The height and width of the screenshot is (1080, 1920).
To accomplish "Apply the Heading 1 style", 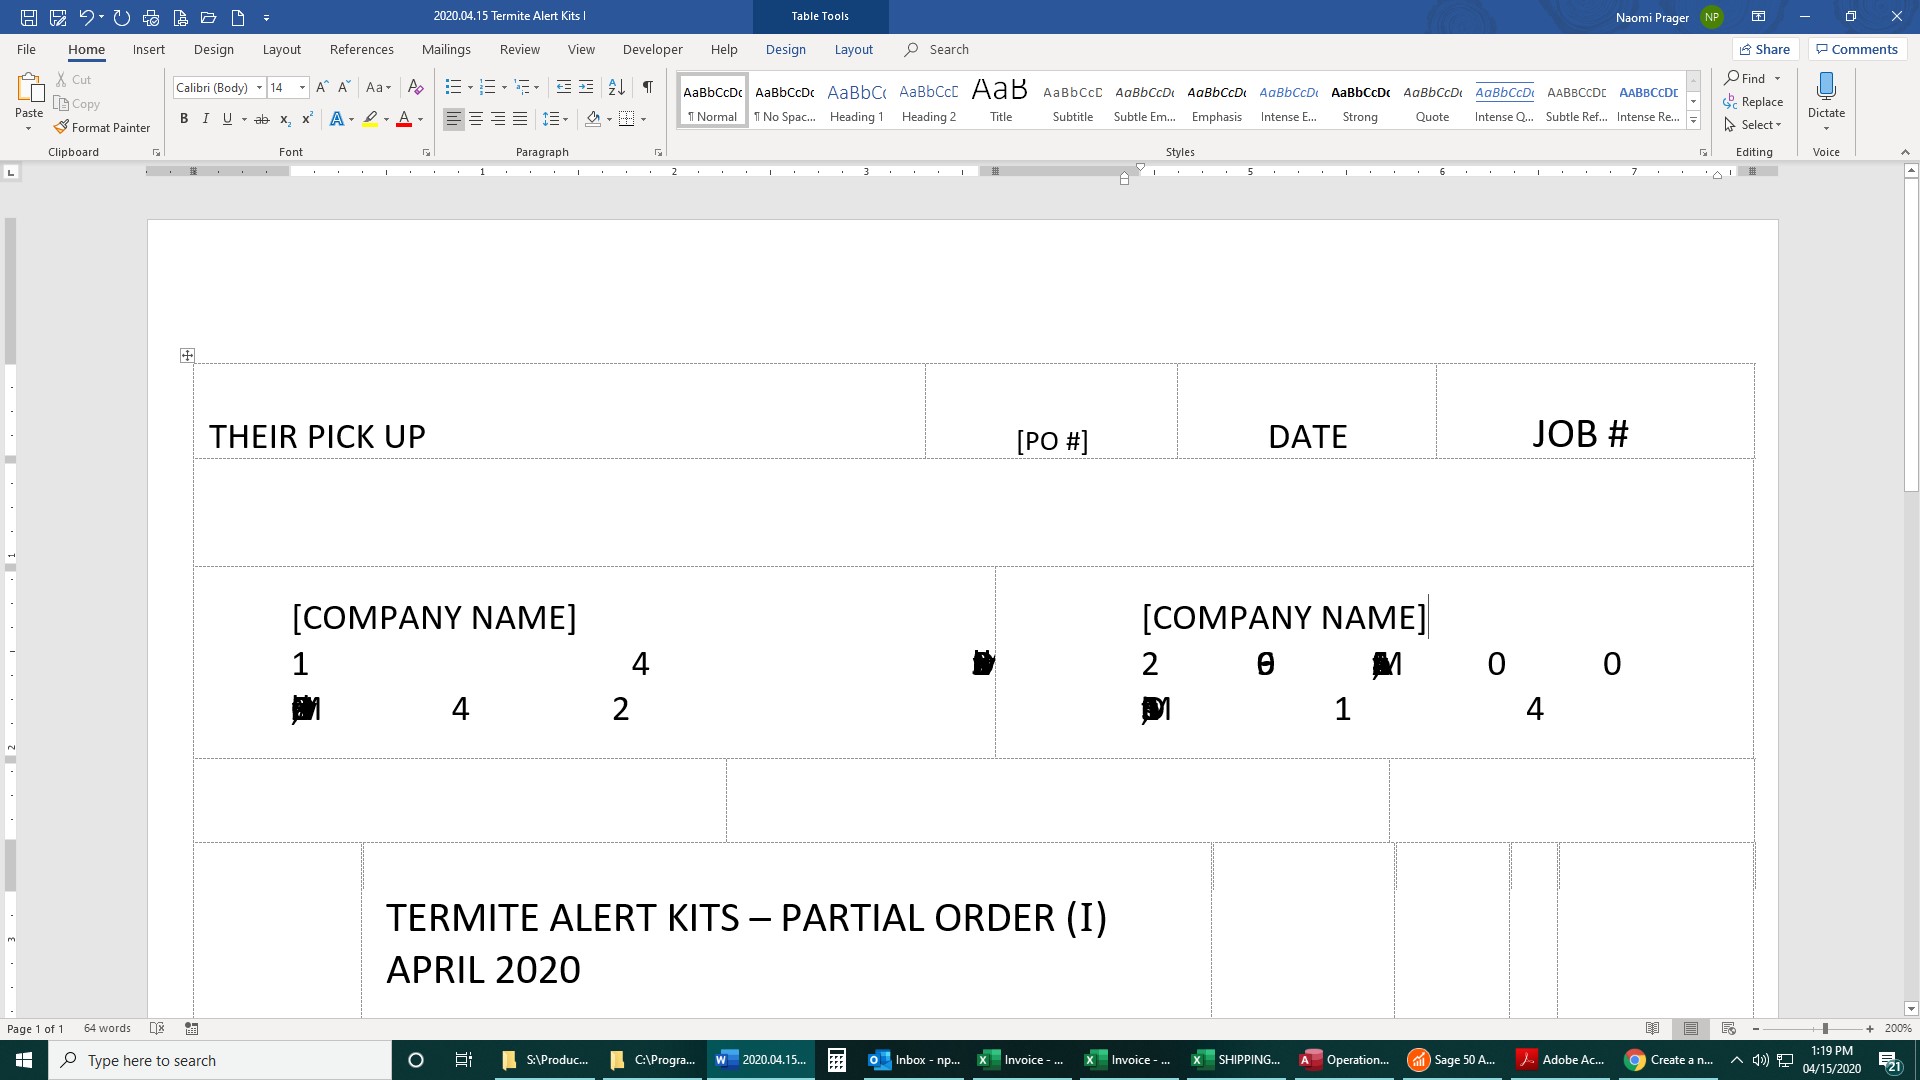I will tap(857, 100).
